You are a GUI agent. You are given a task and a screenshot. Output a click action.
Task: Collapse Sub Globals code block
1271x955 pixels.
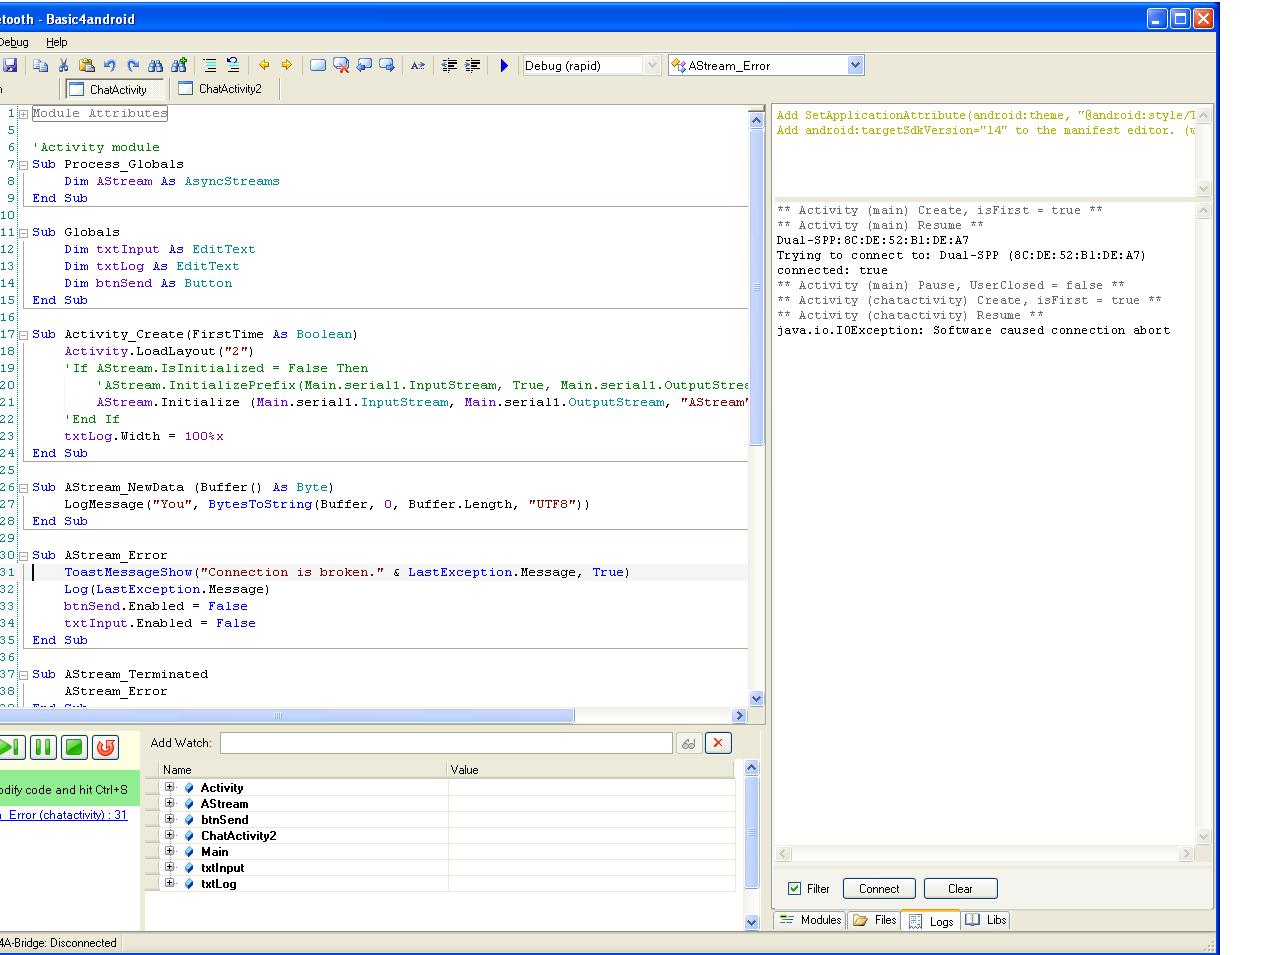[x=23, y=232]
